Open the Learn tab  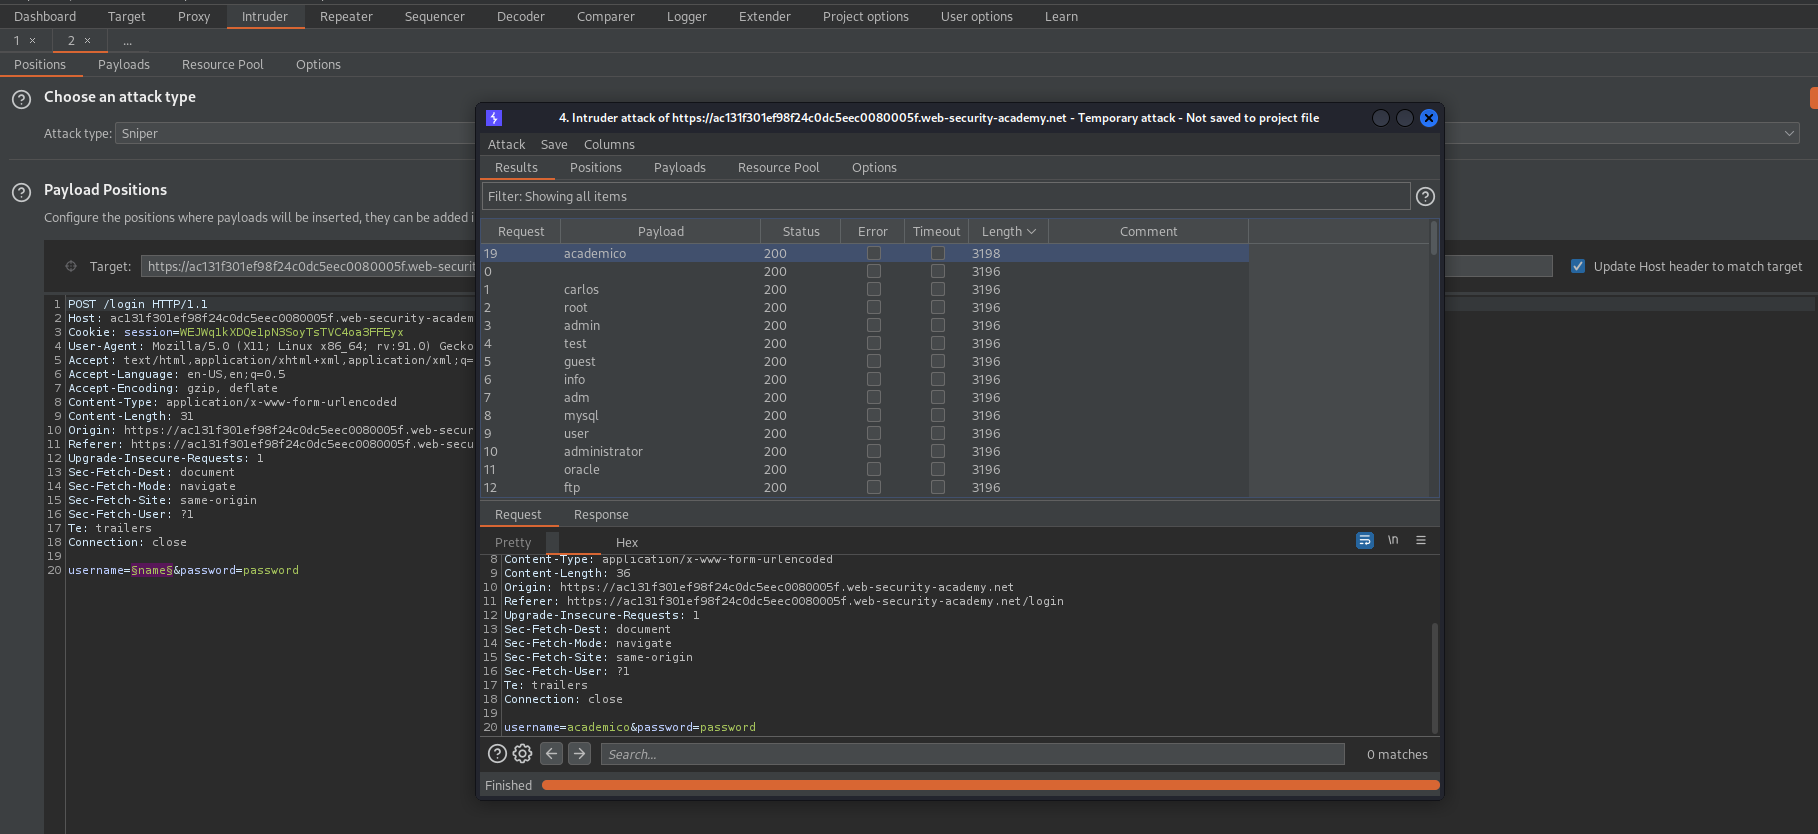point(1061,16)
